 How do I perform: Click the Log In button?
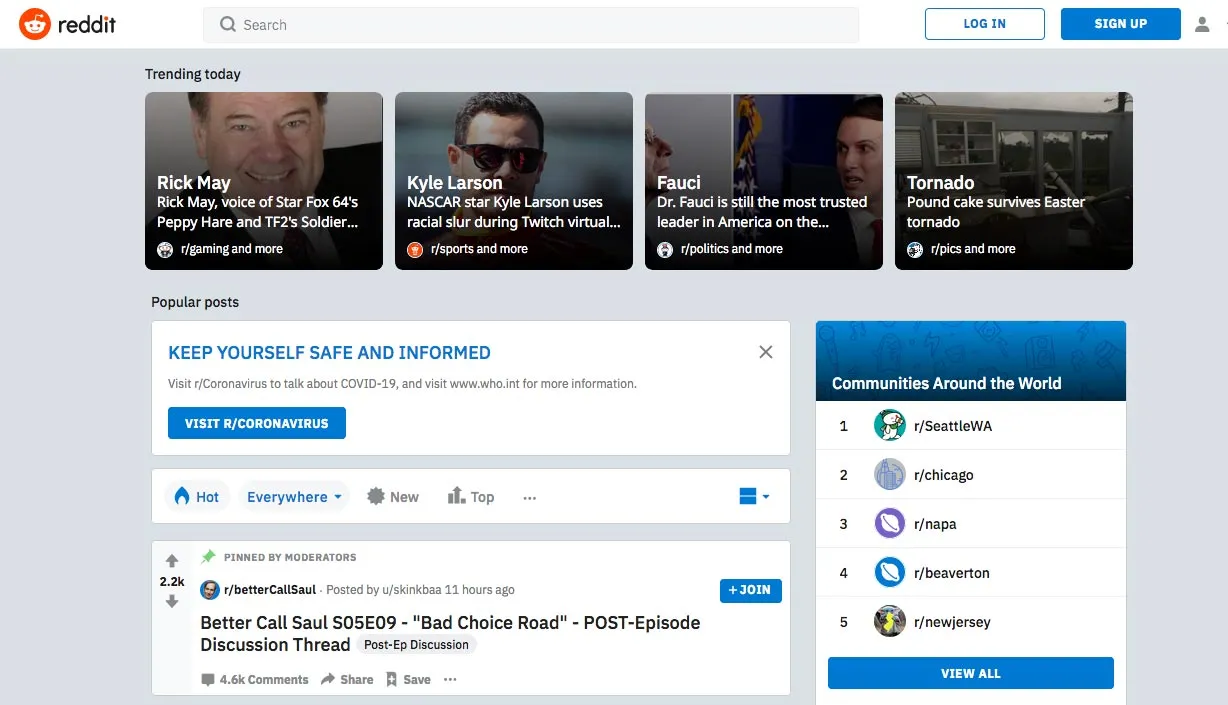(984, 24)
